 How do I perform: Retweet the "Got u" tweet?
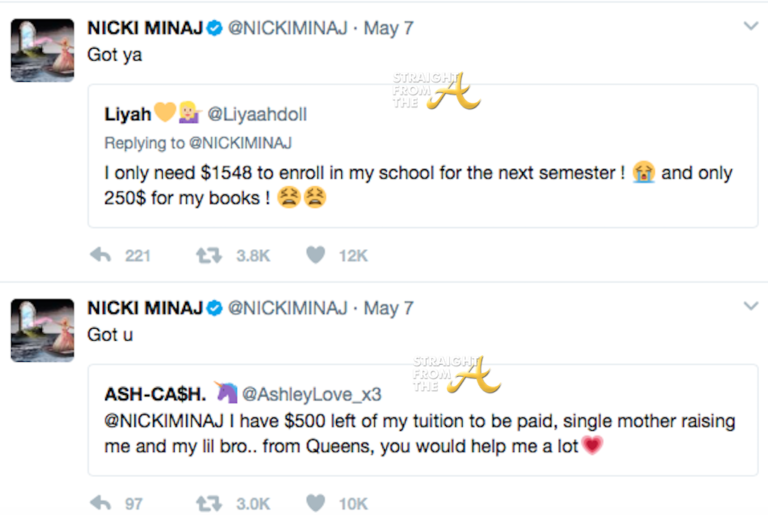coord(209,503)
